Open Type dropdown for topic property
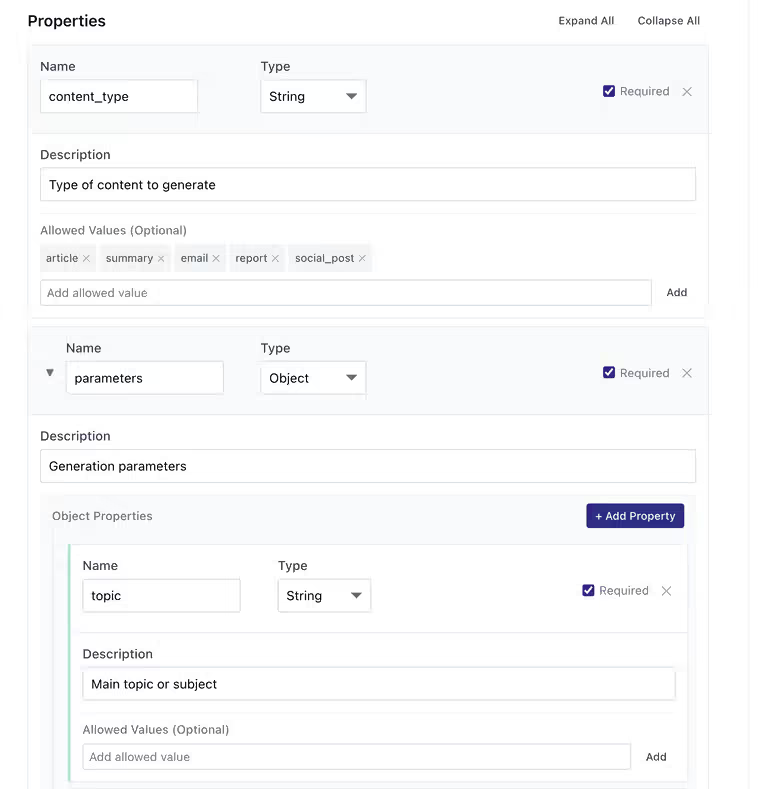The height and width of the screenshot is (789, 760). pos(324,596)
